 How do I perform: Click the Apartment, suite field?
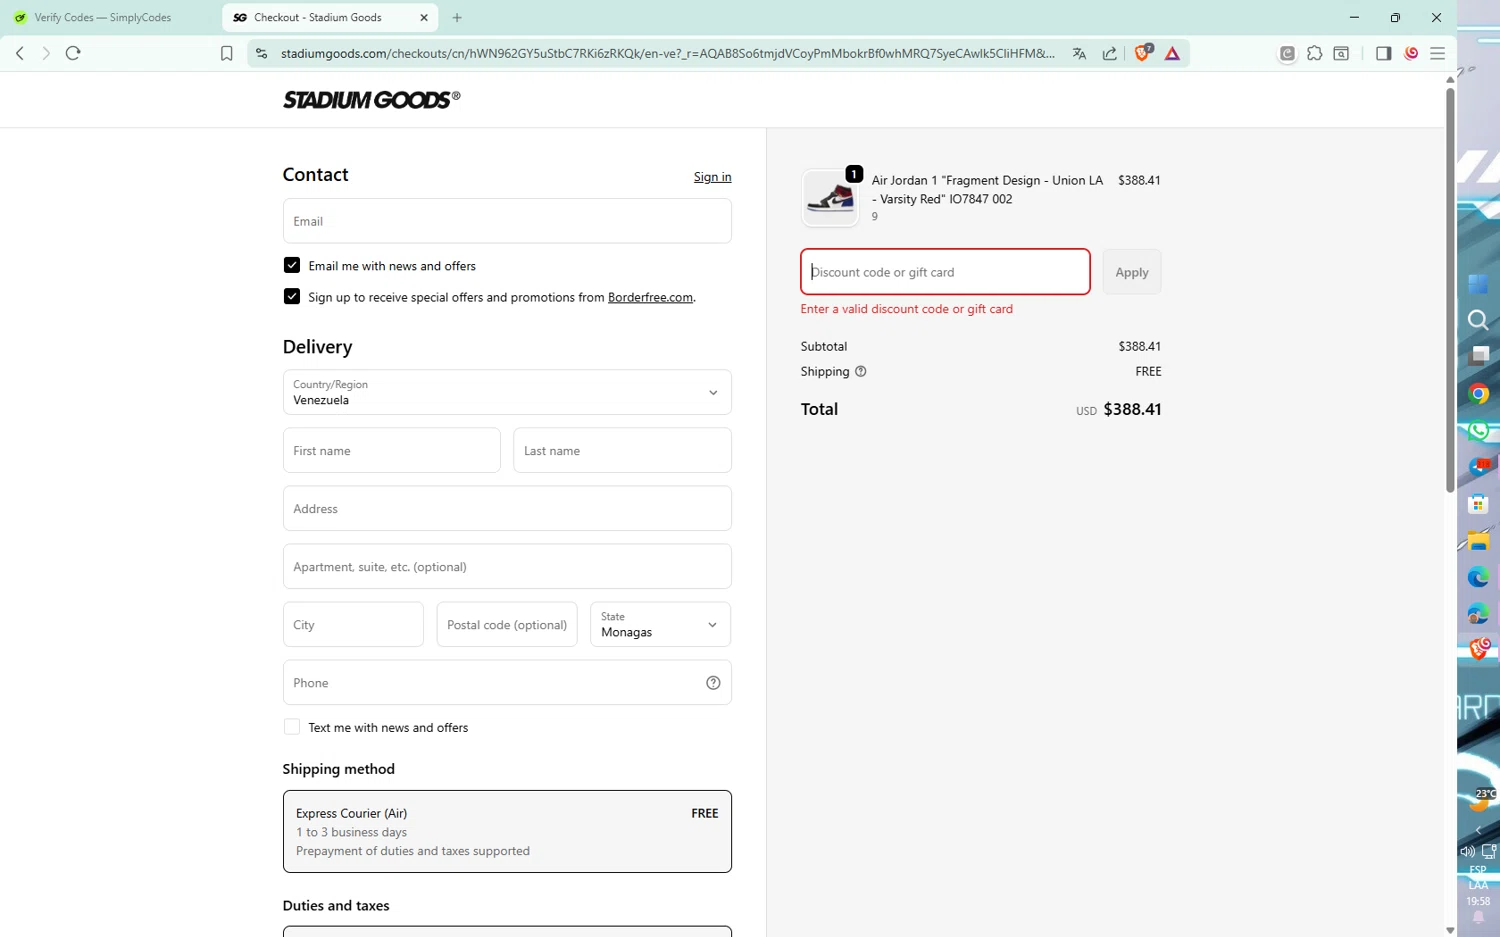(x=507, y=566)
